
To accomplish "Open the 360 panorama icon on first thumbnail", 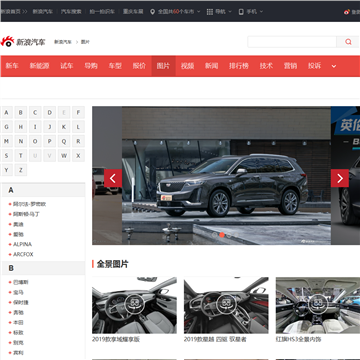I will tap(134, 303).
